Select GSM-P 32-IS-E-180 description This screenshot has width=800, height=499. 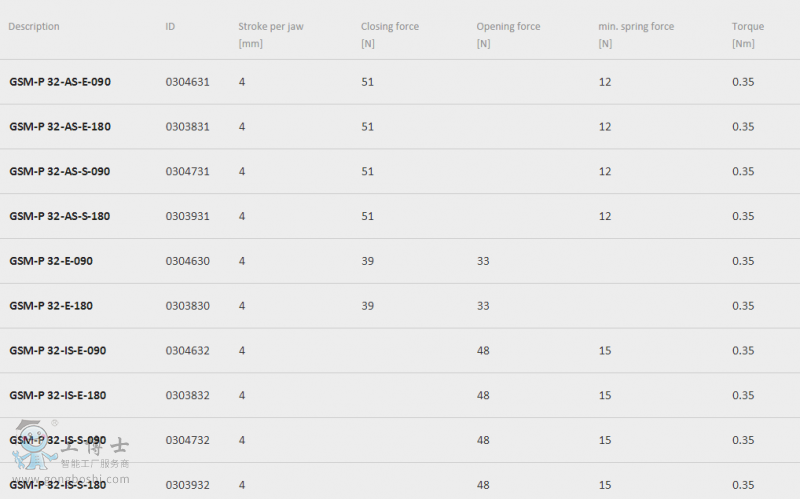pos(58,395)
